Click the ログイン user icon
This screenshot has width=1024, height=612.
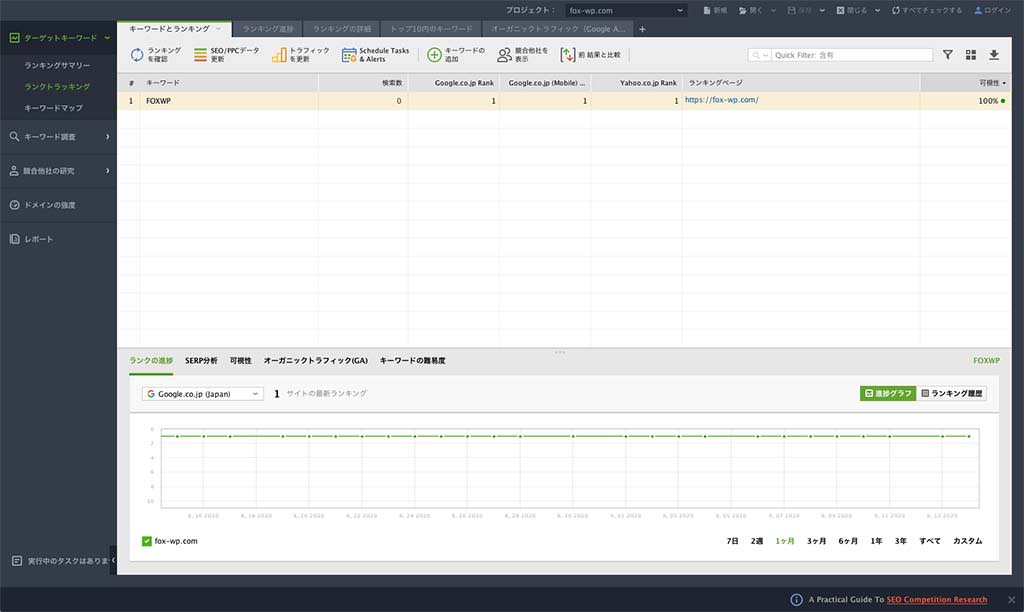[x=978, y=10]
